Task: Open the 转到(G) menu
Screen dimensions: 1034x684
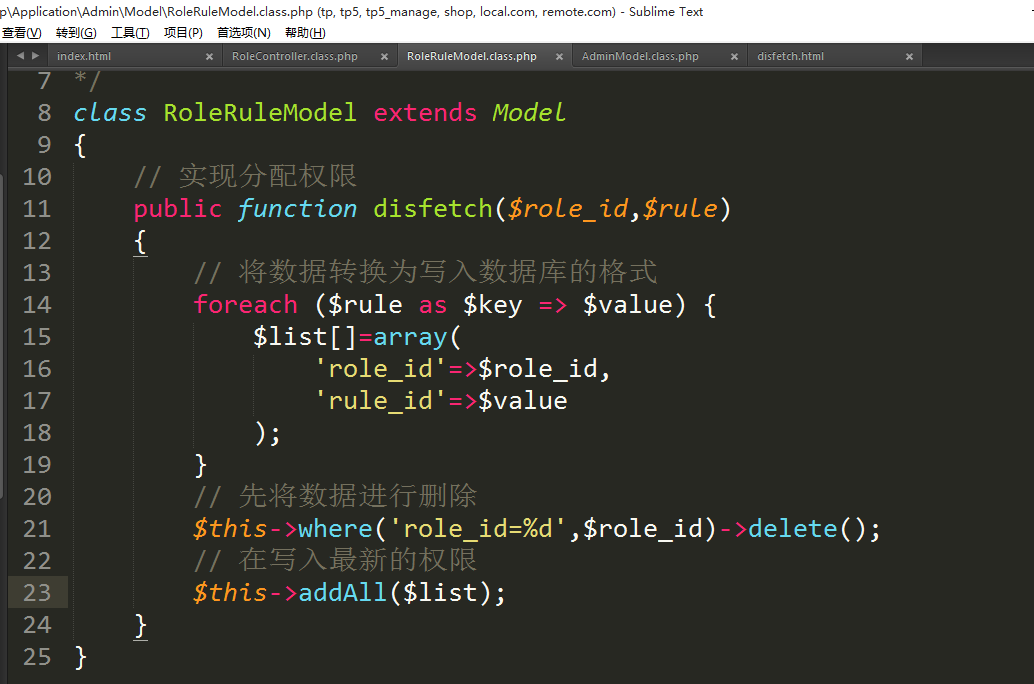Action: (76, 33)
